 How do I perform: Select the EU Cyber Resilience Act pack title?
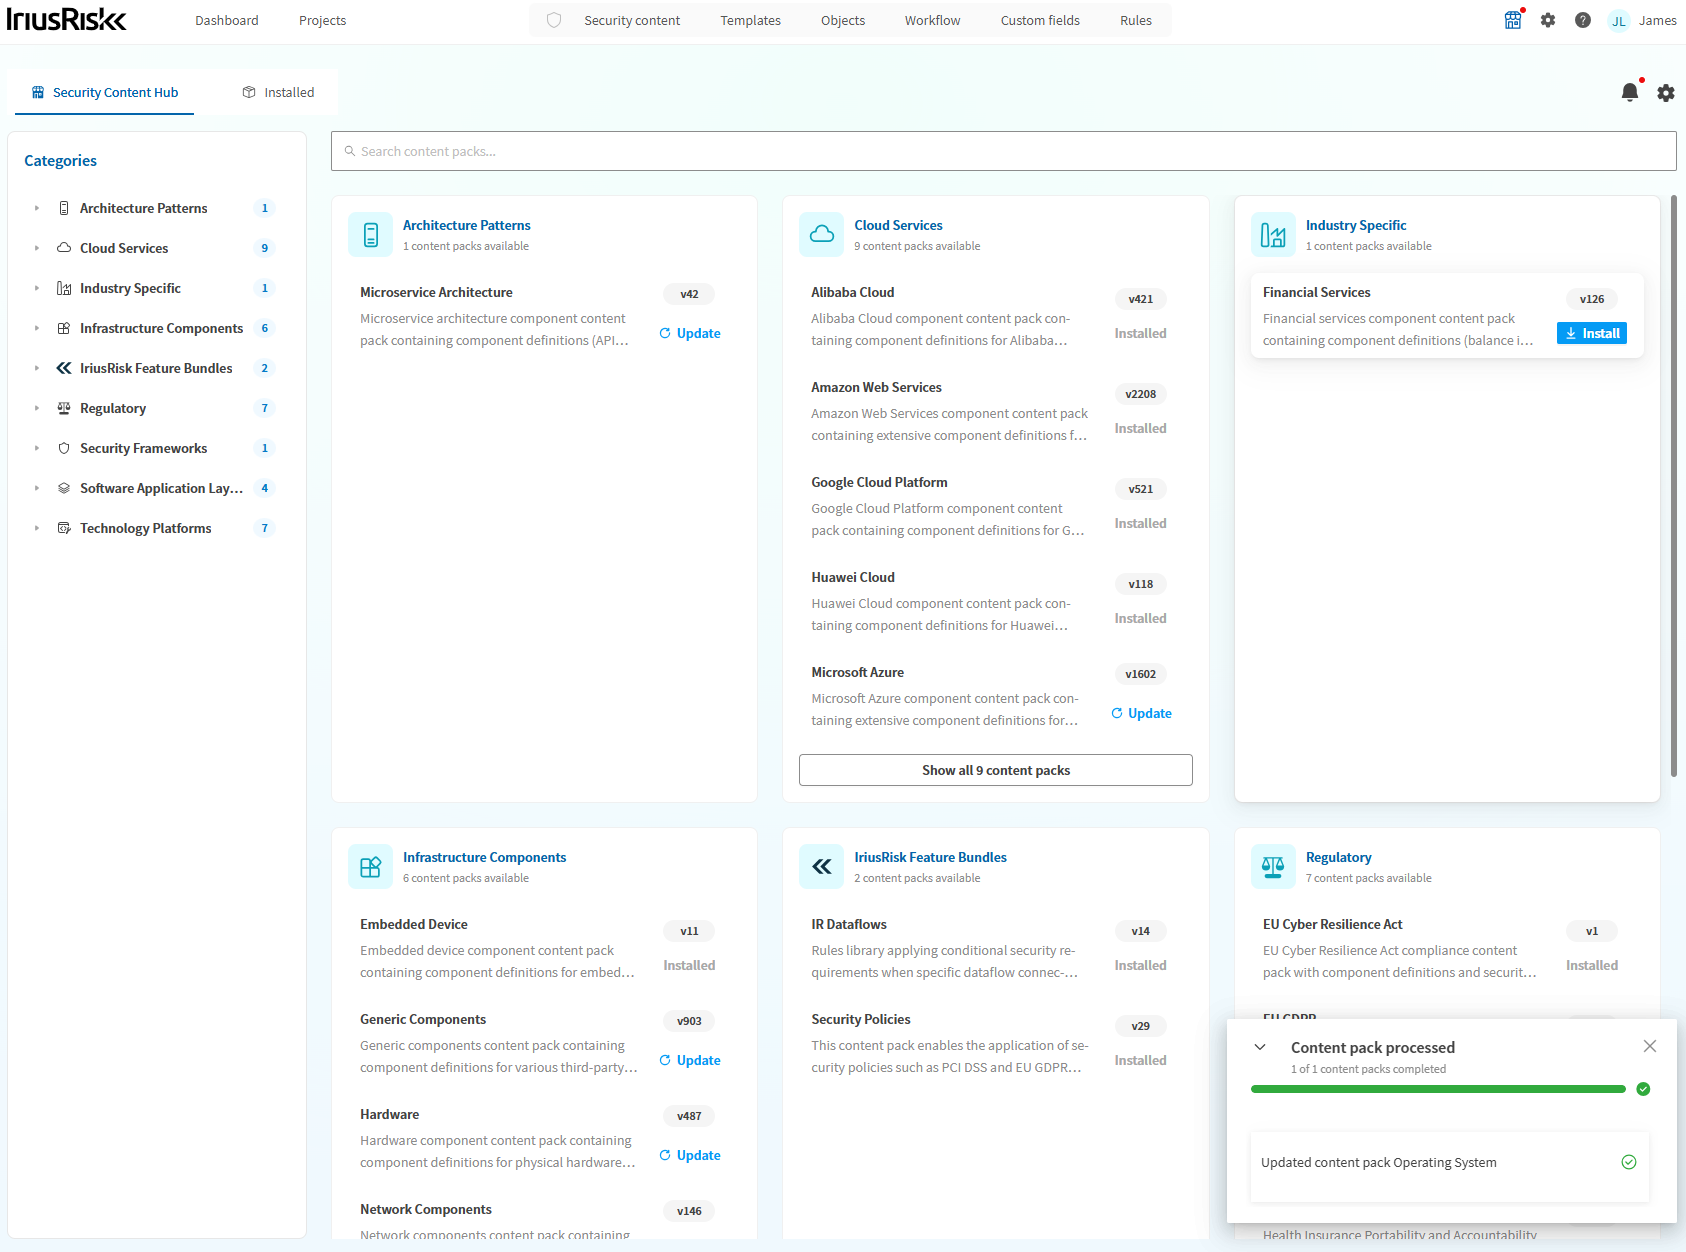pos(1332,924)
